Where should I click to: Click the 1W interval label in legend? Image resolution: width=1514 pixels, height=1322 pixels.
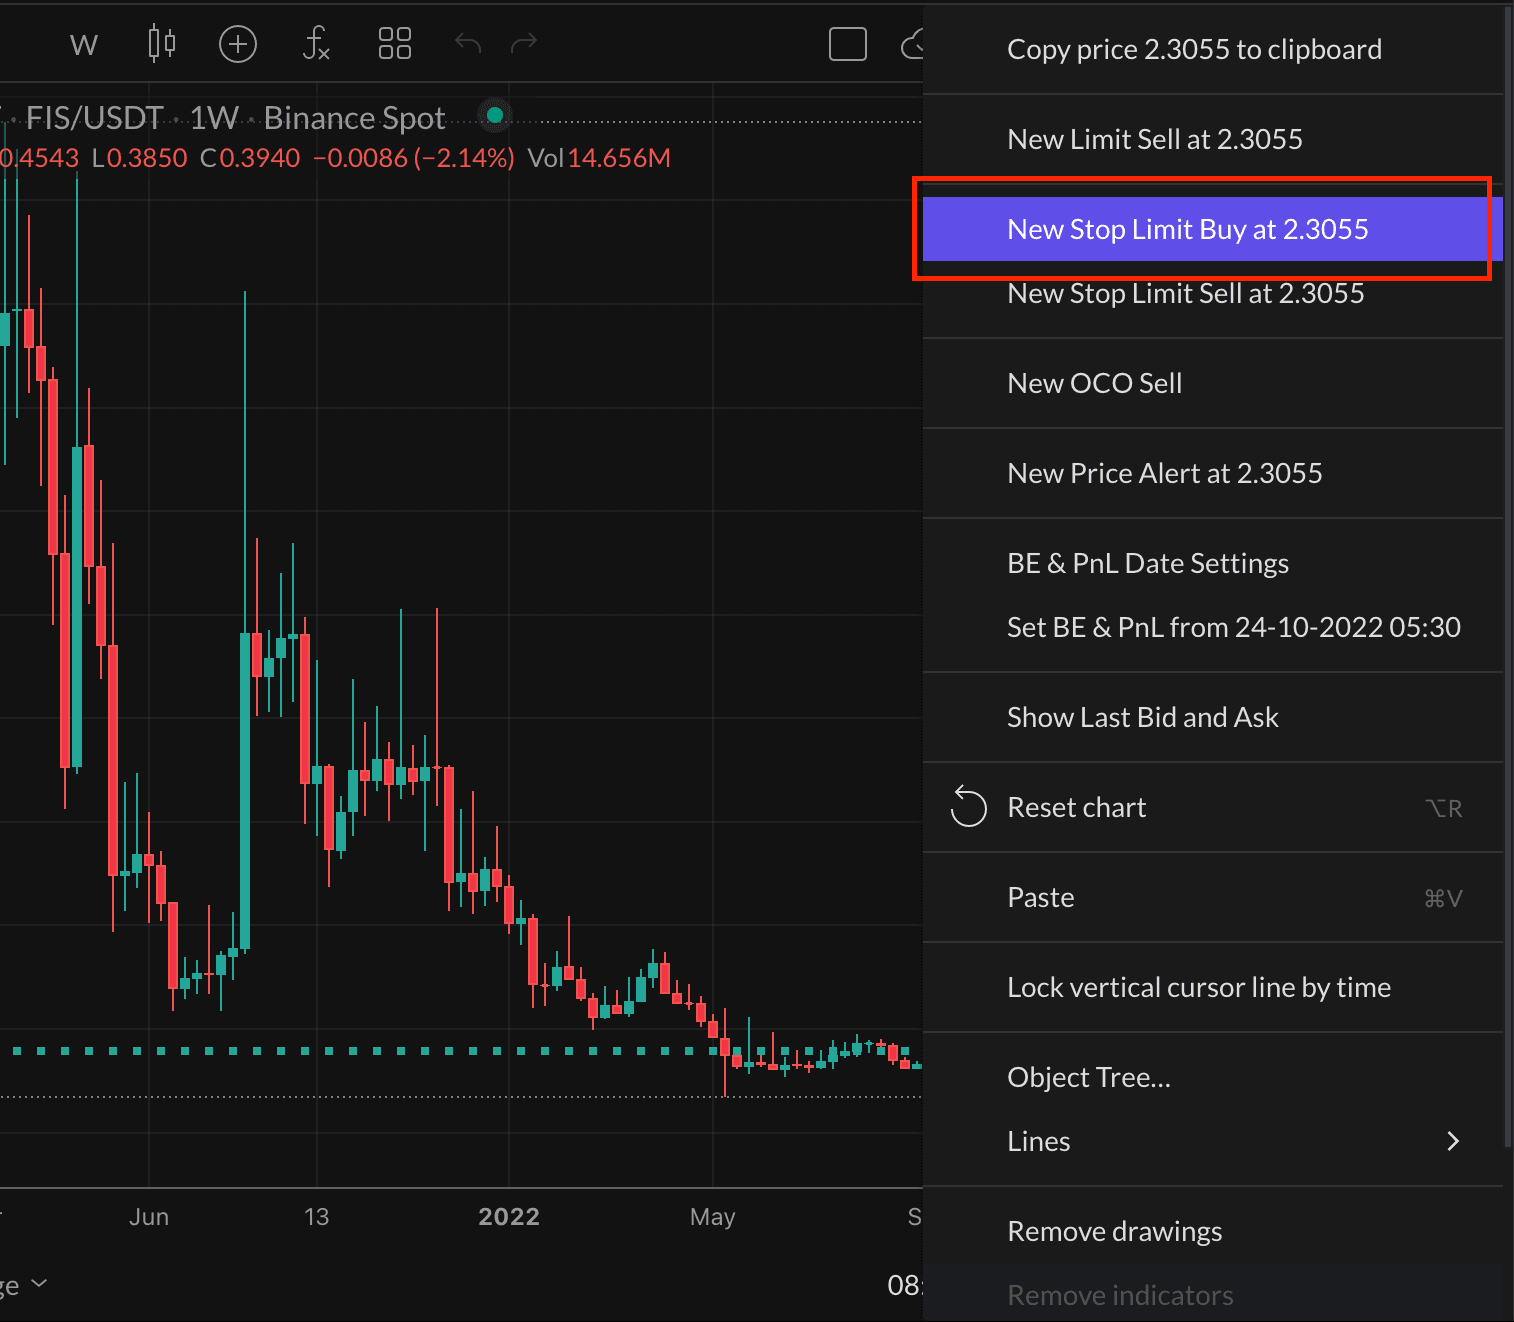(x=214, y=118)
